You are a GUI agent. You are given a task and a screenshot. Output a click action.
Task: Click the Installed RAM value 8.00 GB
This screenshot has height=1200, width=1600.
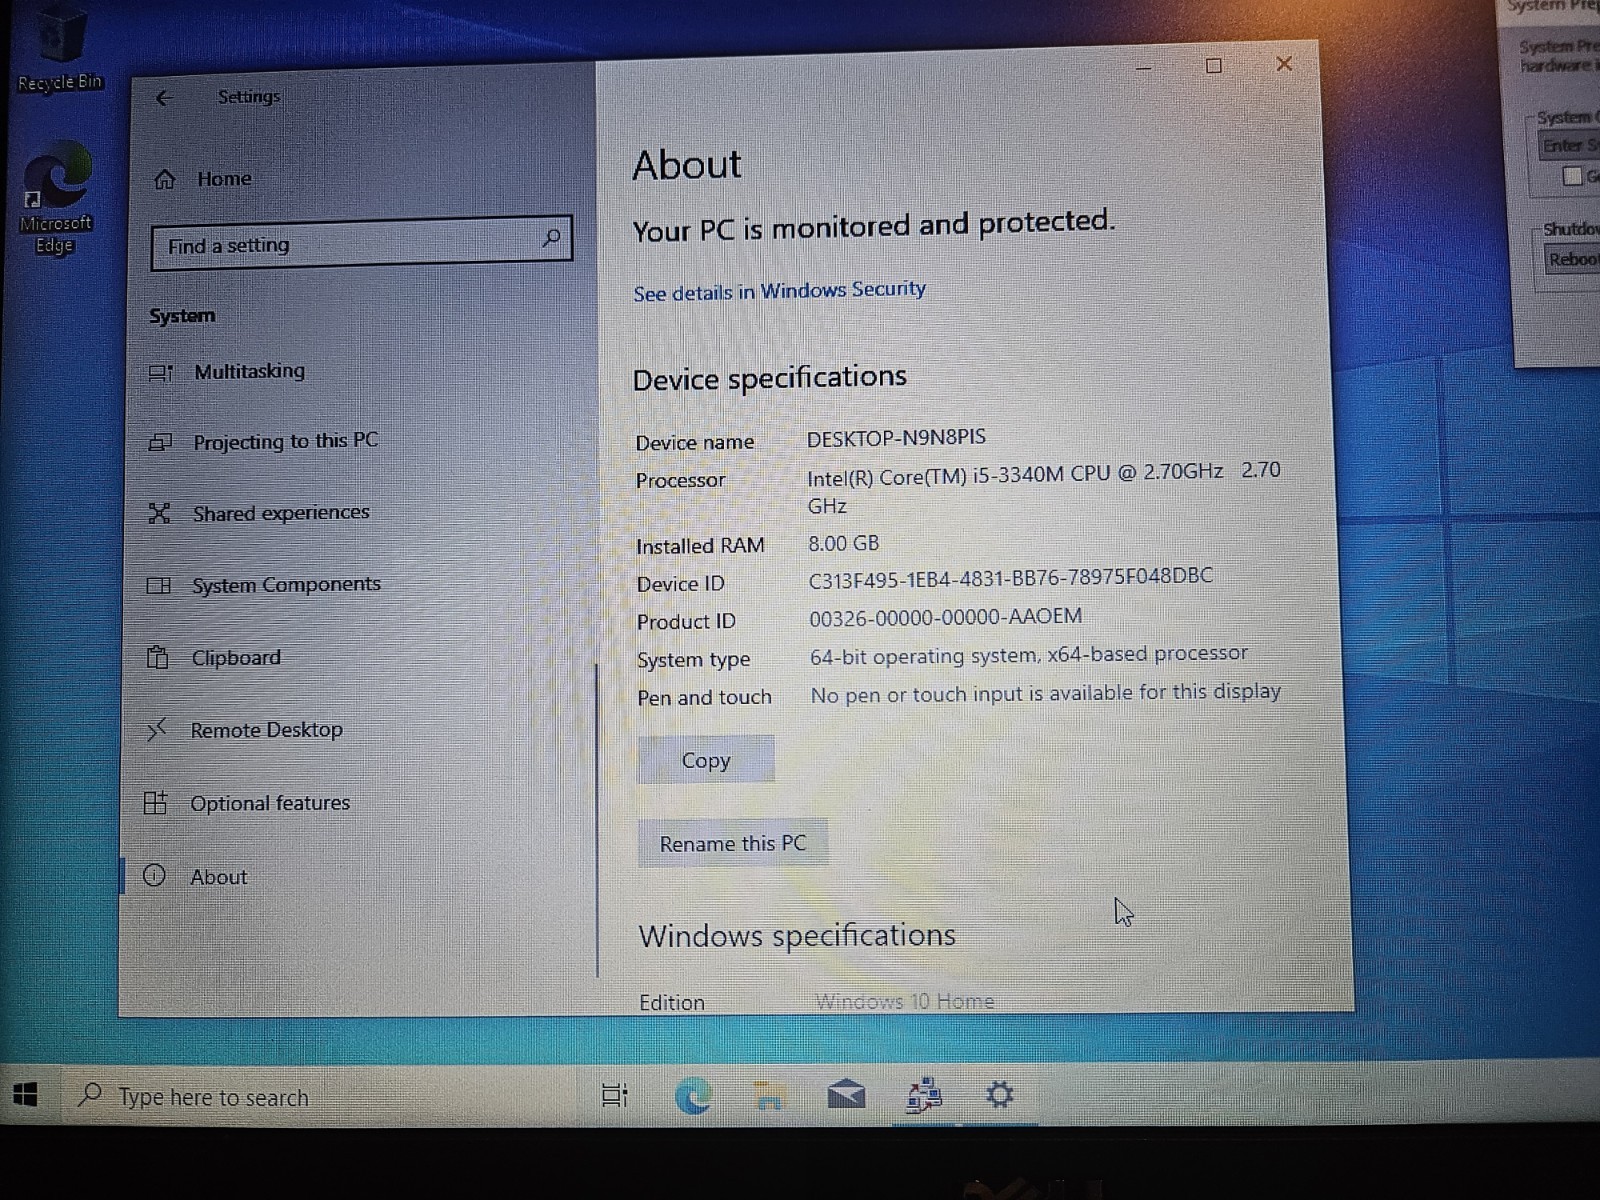[x=844, y=543]
